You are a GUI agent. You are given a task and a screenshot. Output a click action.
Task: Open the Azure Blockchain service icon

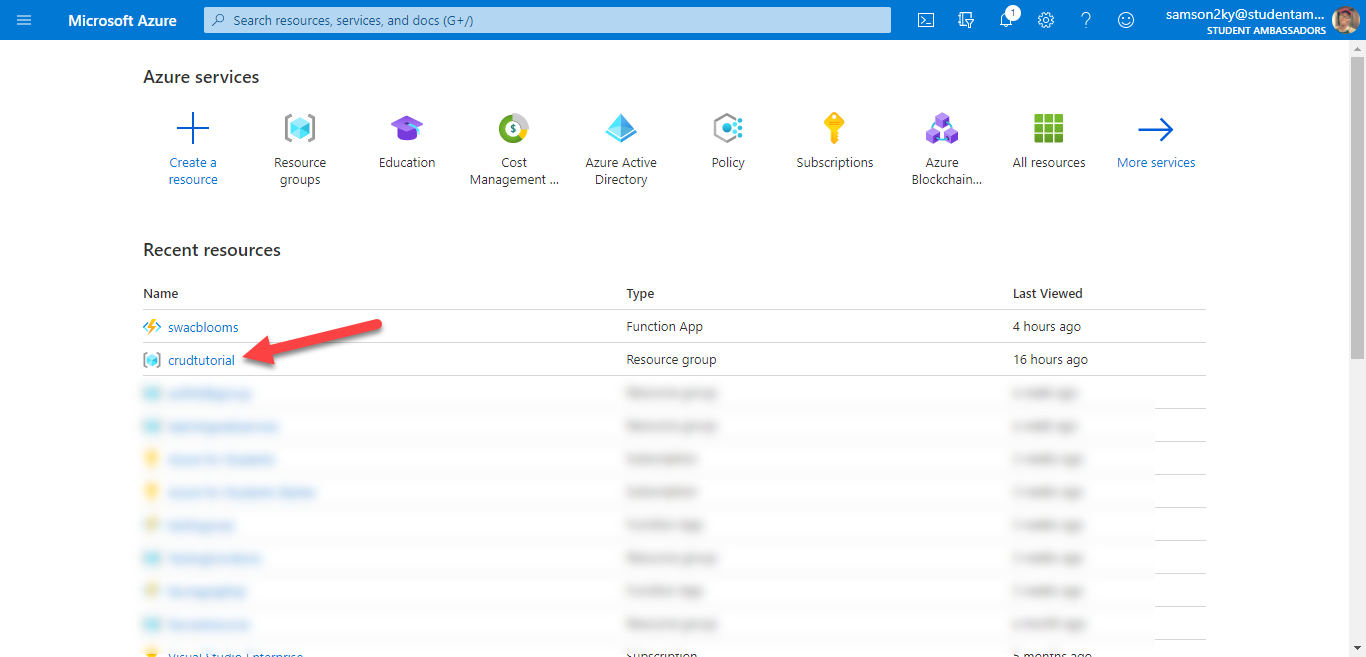(x=942, y=128)
